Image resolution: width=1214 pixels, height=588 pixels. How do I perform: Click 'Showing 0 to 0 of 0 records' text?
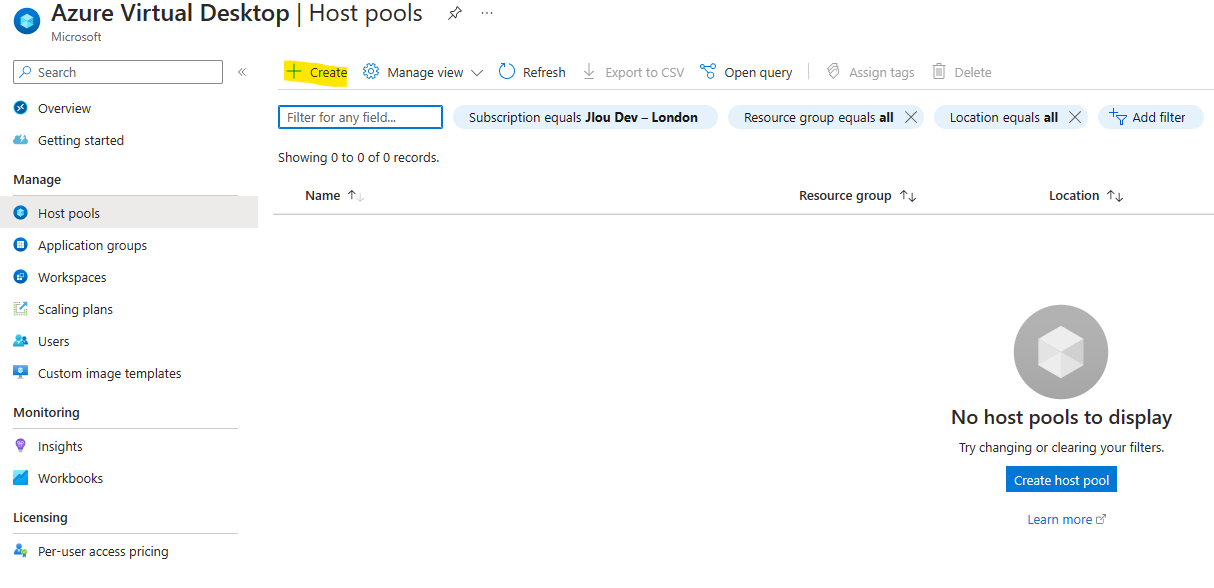358,157
